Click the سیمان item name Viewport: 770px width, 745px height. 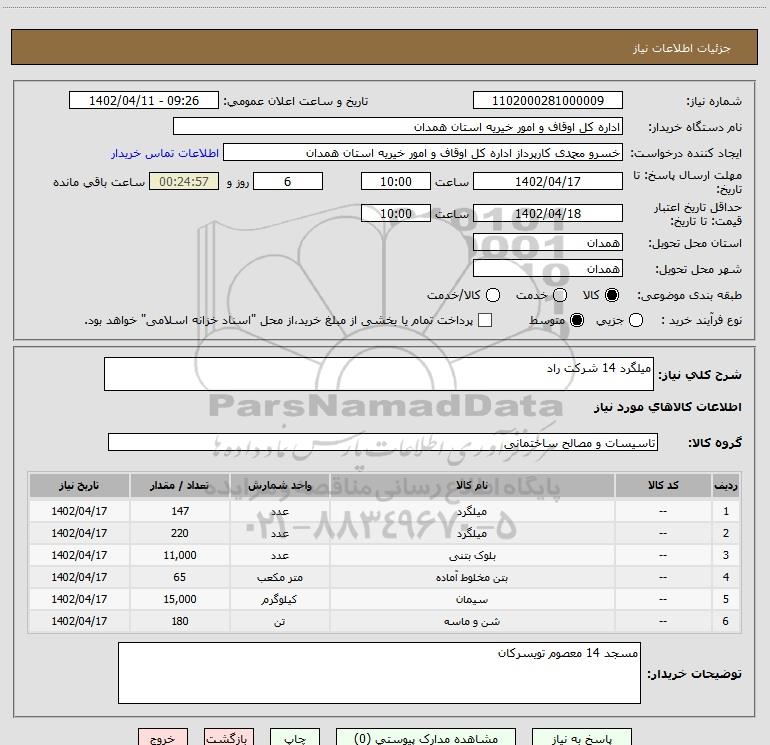472,600
